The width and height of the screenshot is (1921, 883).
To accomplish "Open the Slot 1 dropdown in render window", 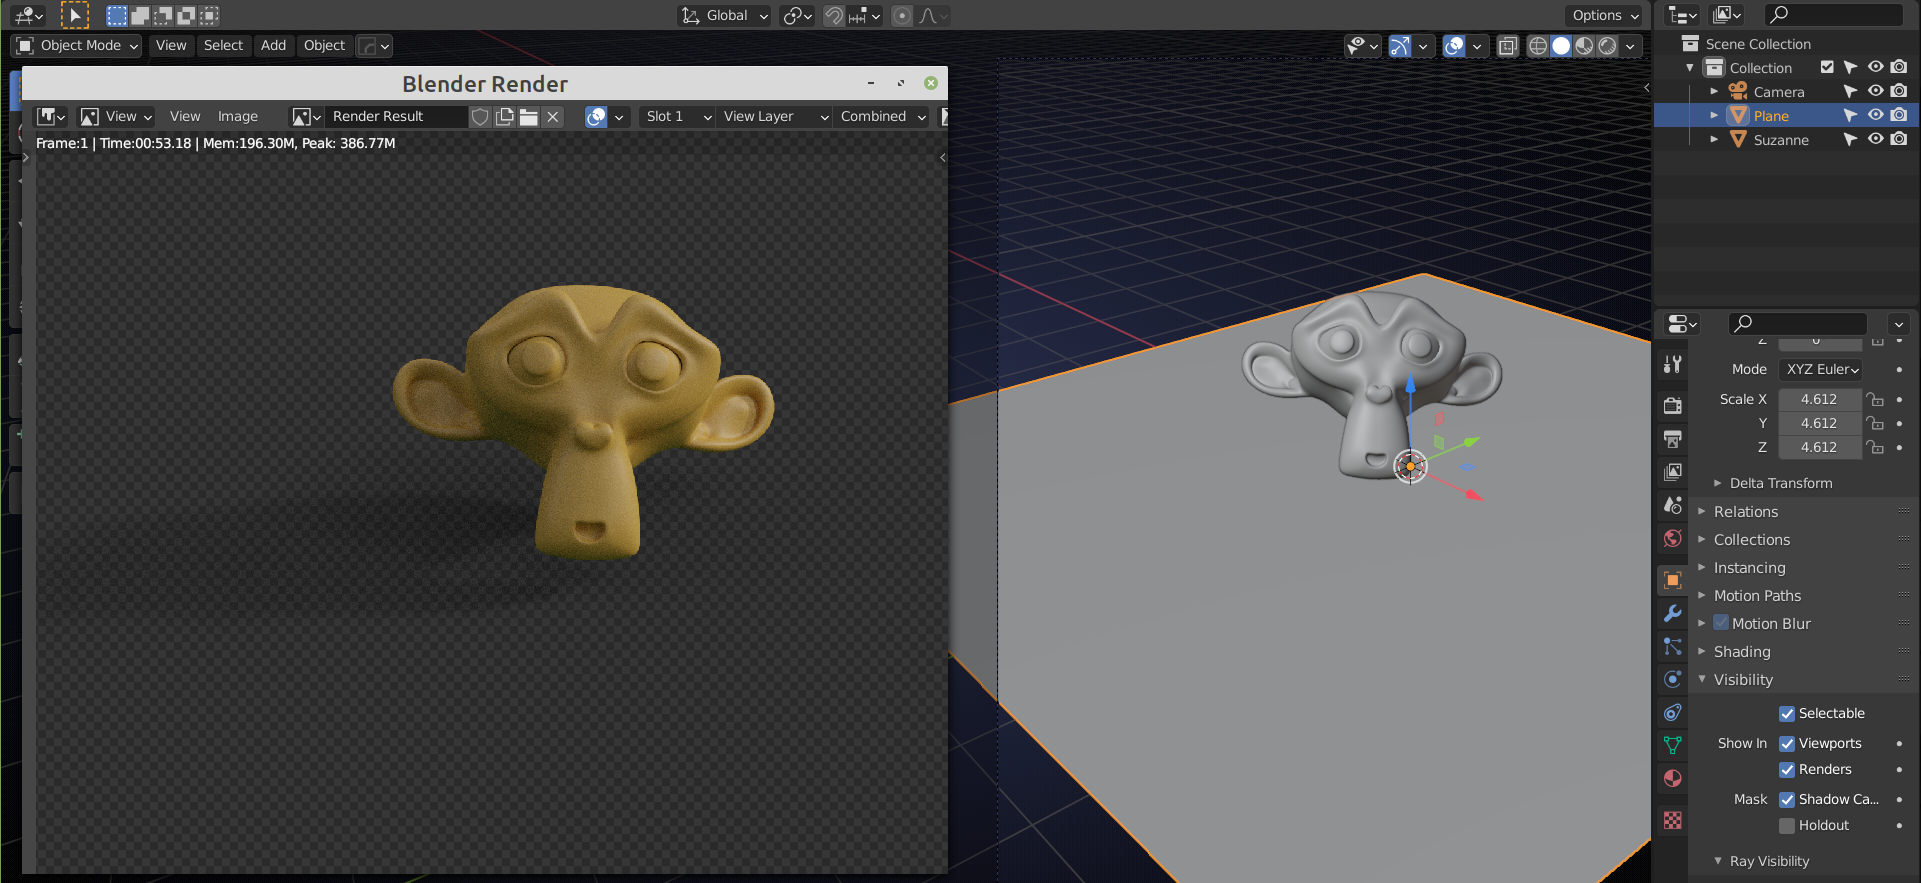I will 677,117.
